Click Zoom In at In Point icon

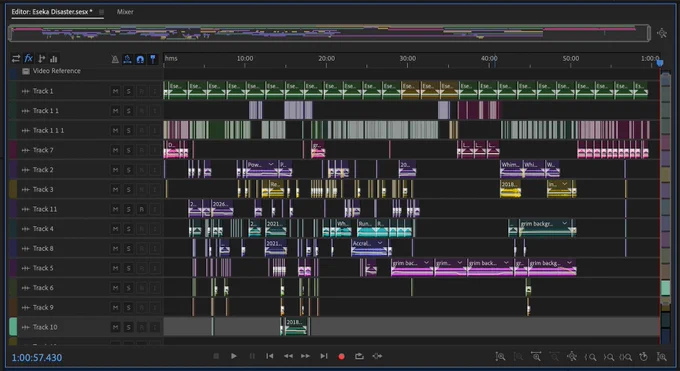coord(590,357)
